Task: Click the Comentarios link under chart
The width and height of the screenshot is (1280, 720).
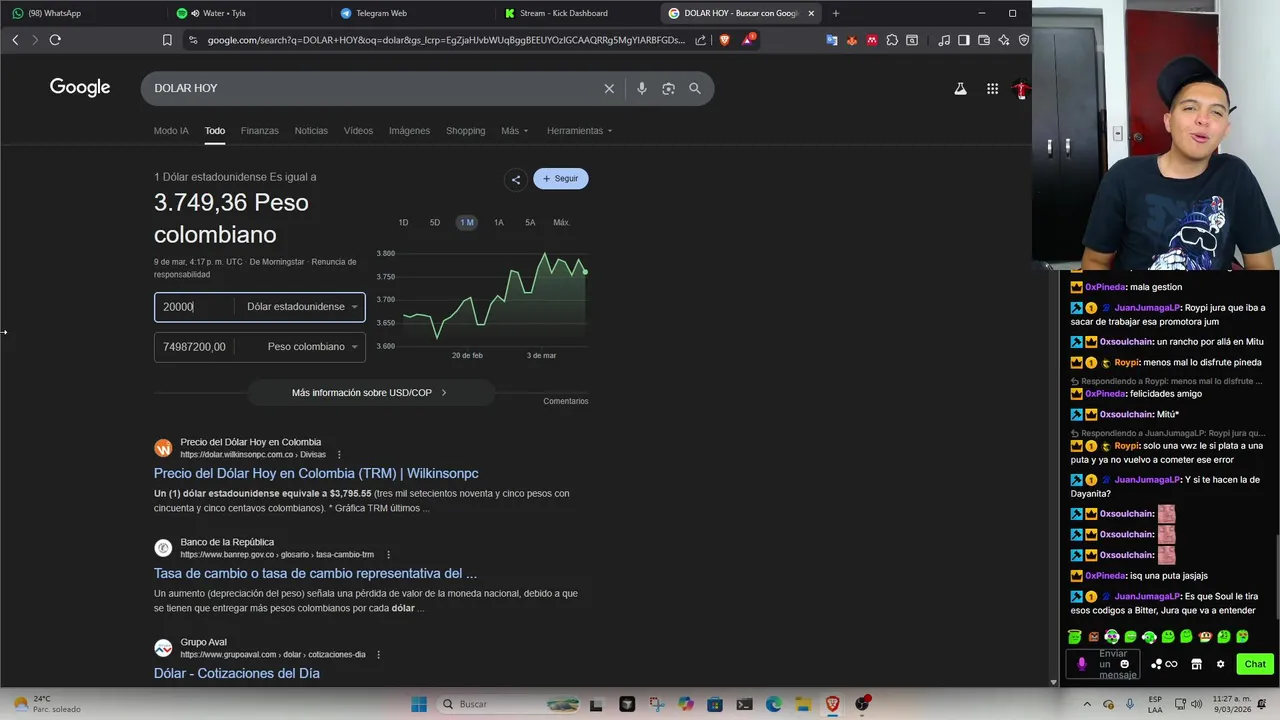Action: pyautogui.click(x=566, y=401)
